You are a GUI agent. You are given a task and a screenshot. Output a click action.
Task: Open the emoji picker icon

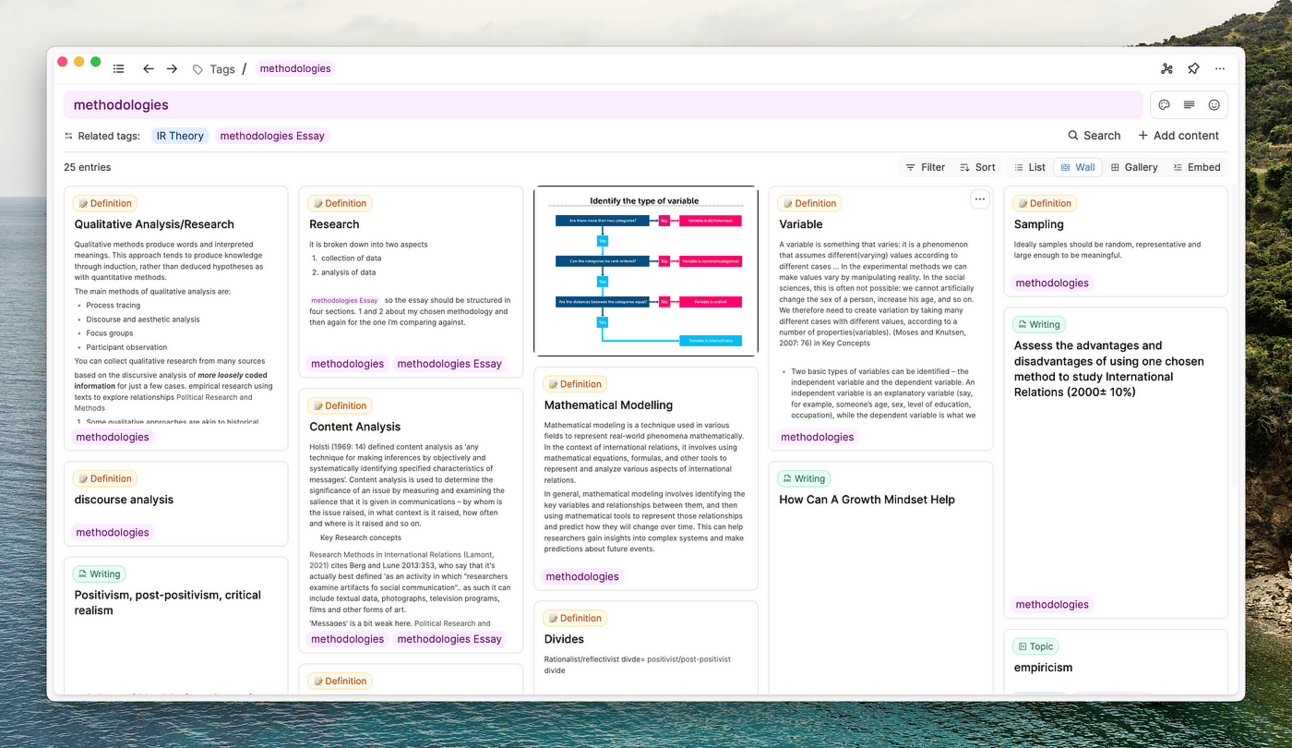tap(1214, 105)
